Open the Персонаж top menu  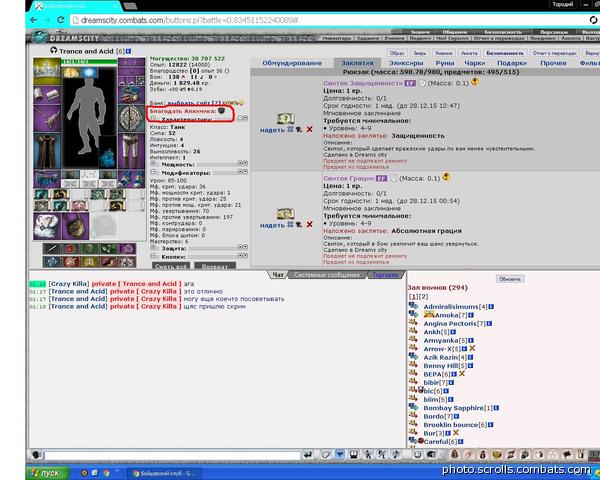[x=554, y=32]
